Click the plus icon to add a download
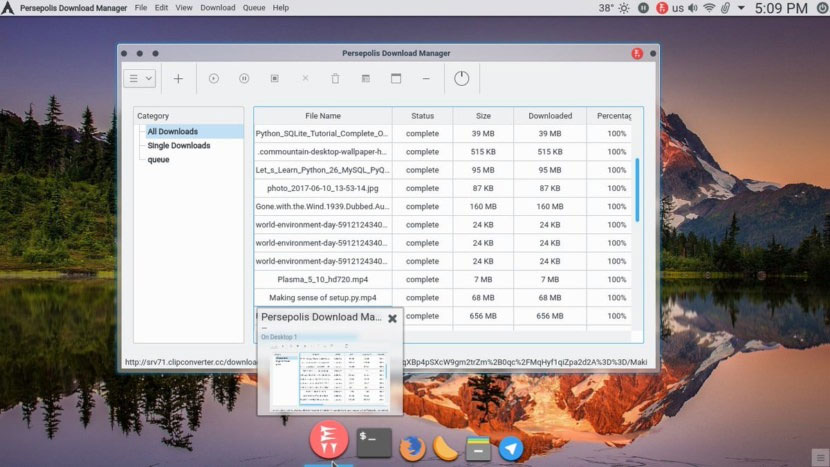The height and width of the screenshot is (467, 830). (178, 78)
